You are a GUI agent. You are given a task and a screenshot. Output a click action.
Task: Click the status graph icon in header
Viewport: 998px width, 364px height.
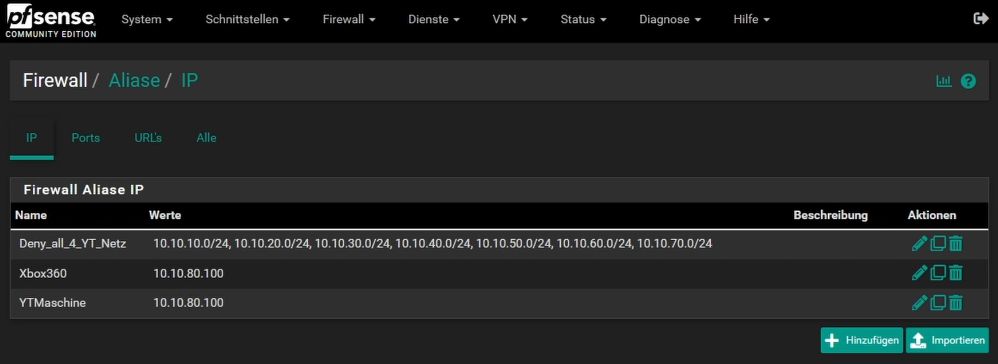point(943,81)
